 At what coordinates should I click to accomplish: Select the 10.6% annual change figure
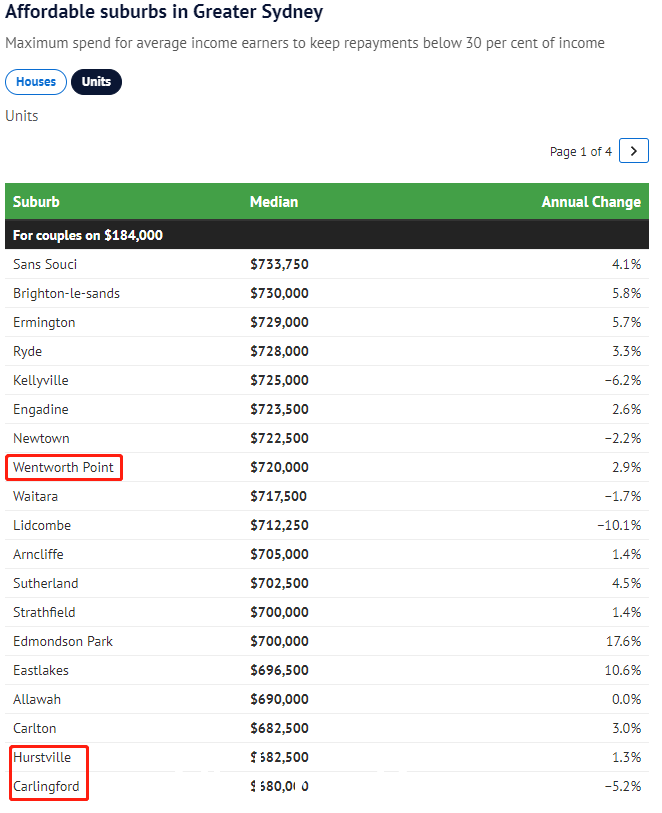pos(623,670)
